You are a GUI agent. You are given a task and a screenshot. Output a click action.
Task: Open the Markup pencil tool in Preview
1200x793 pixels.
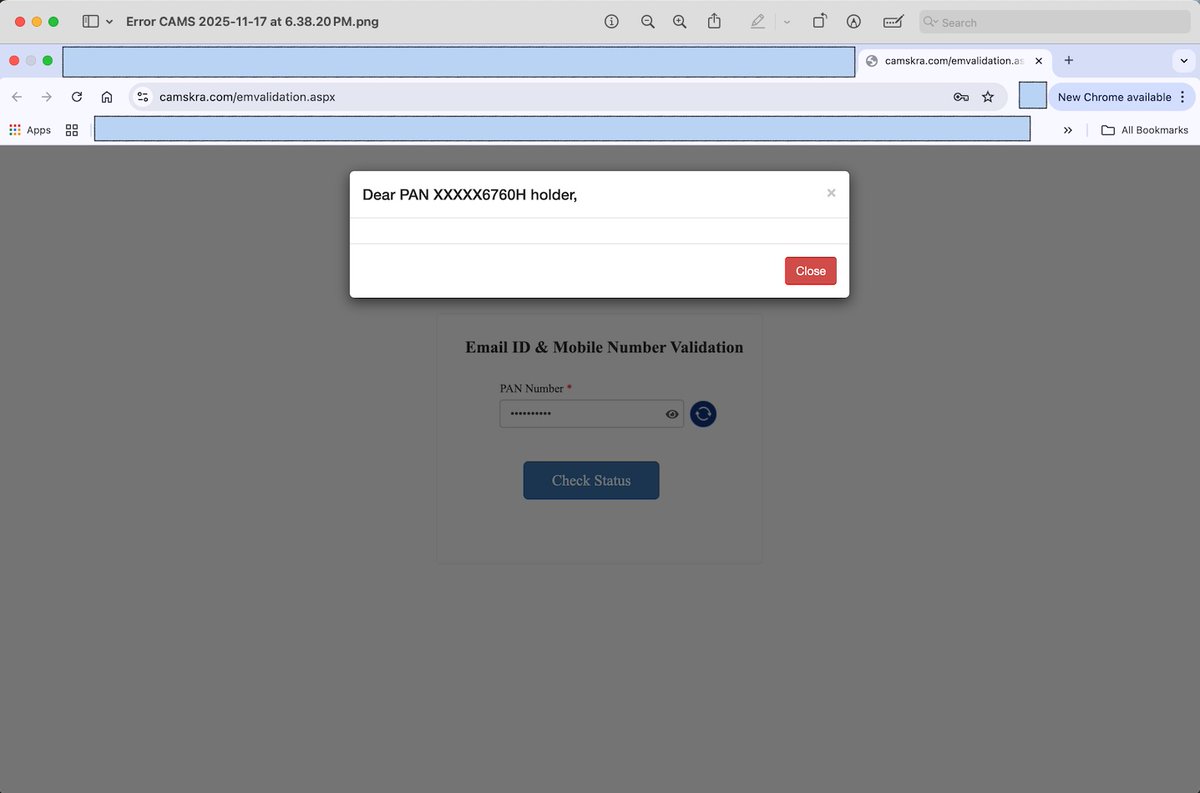pyautogui.click(x=757, y=21)
